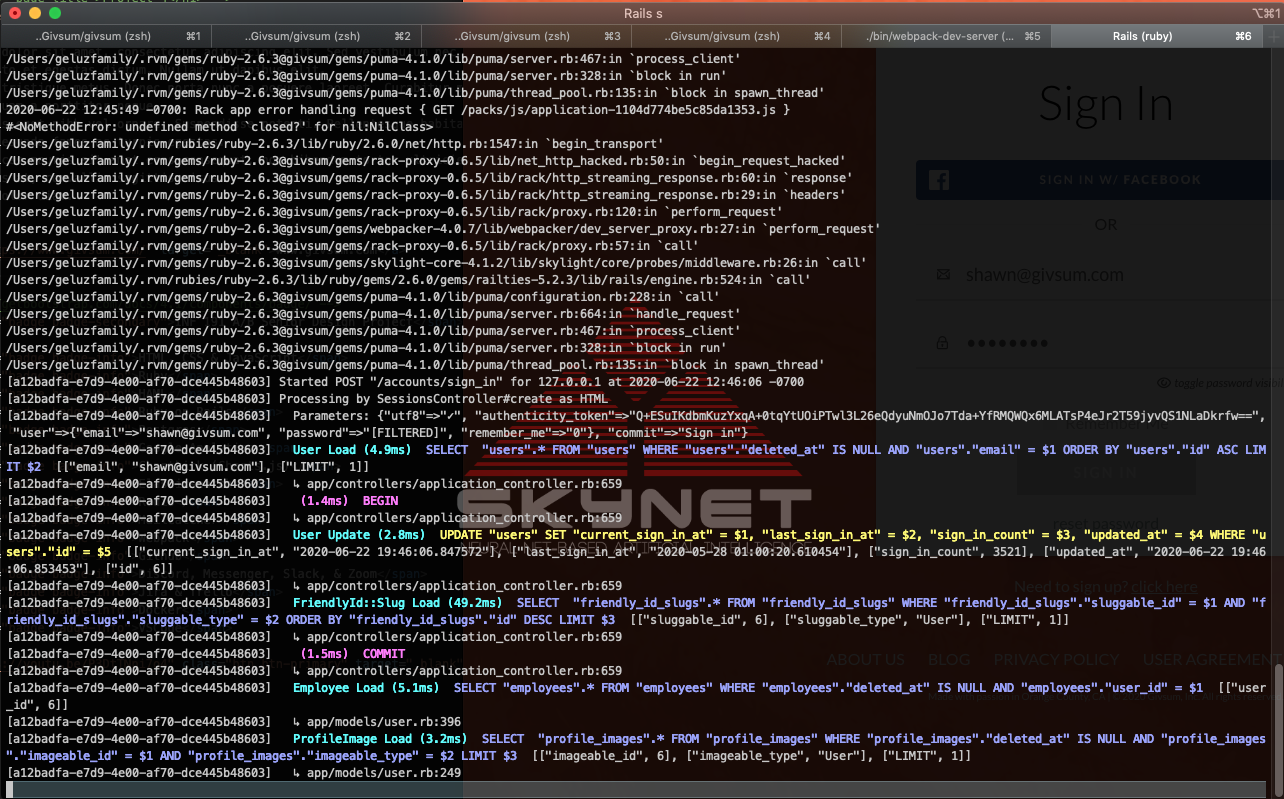
Task: Click the net/http.rb:1547 begin_transport line
Action: tap(334, 144)
